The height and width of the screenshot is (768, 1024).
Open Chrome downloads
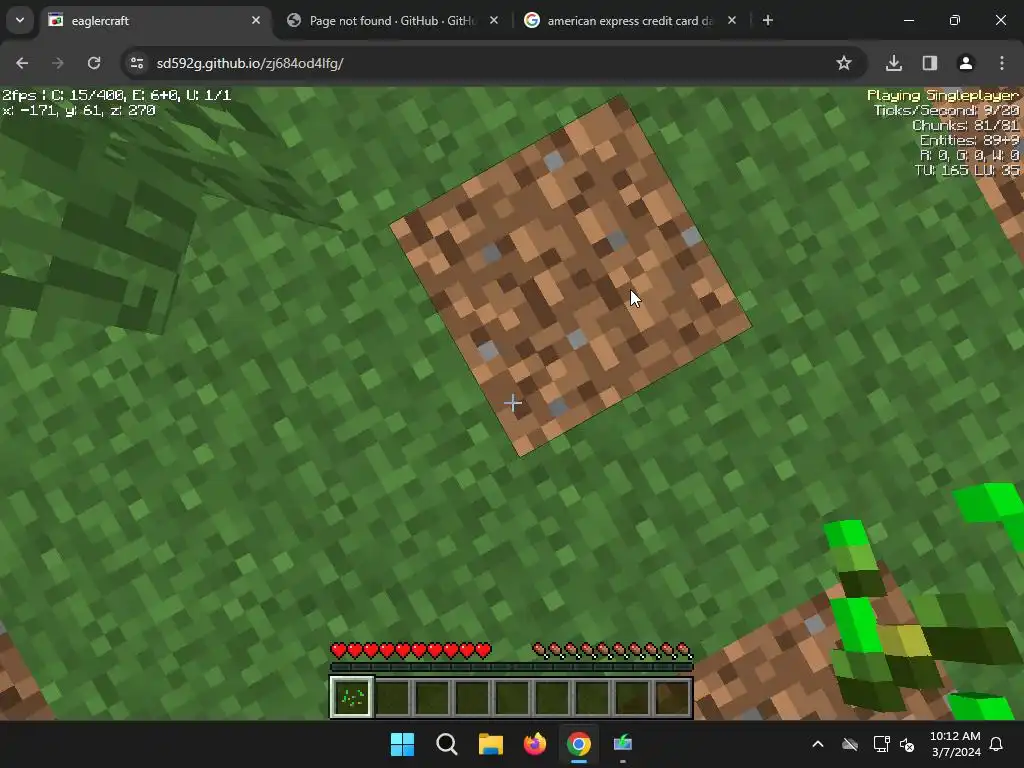click(x=893, y=63)
